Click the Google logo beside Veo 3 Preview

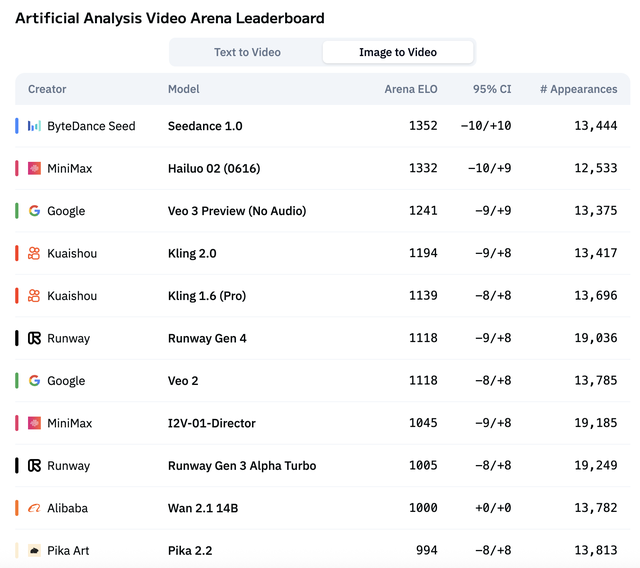[x=35, y=211]
